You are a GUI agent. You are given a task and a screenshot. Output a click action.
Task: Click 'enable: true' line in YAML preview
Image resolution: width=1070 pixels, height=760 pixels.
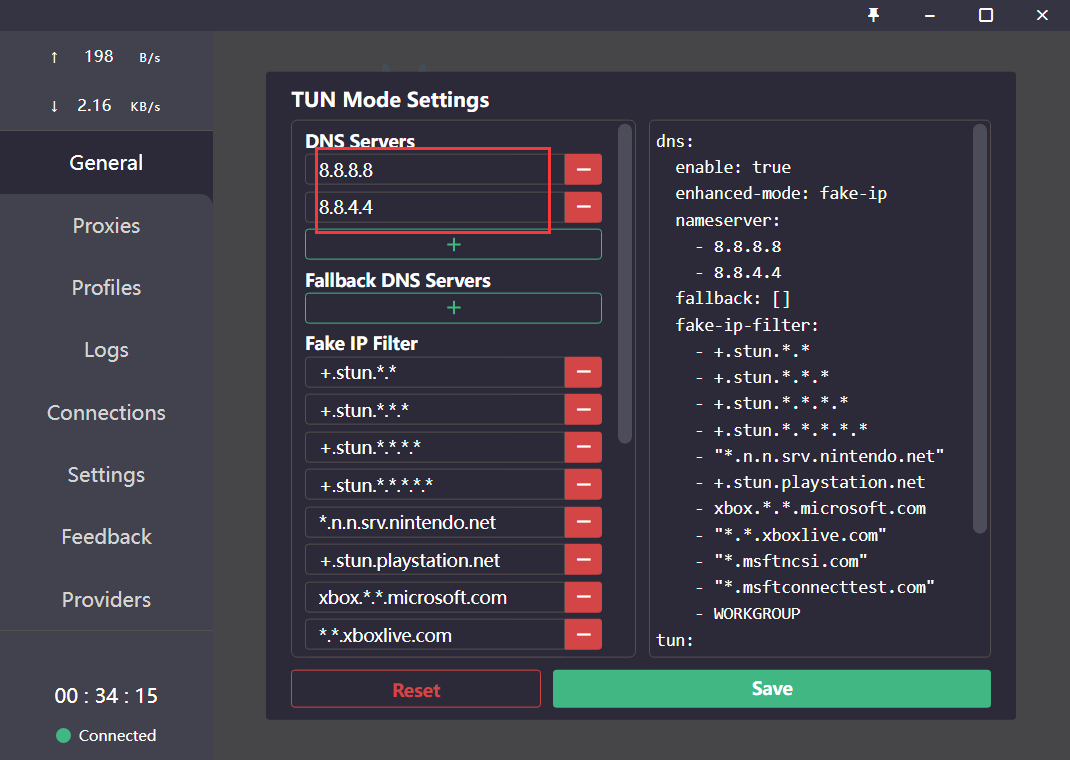click(733, 167)
